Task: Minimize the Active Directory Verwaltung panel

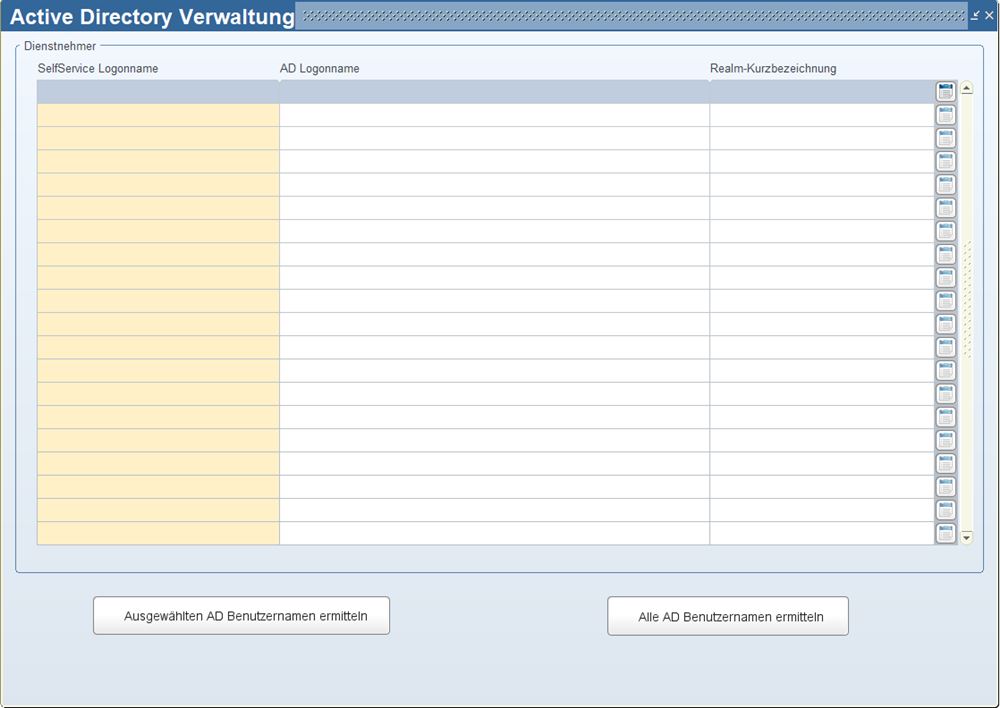Action: [x=975, y=15]
